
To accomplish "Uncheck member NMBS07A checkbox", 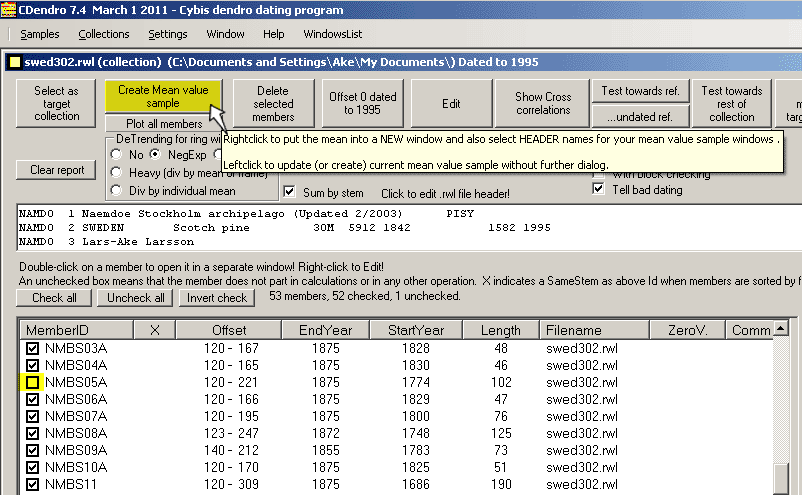I will [x=32, y=416].
